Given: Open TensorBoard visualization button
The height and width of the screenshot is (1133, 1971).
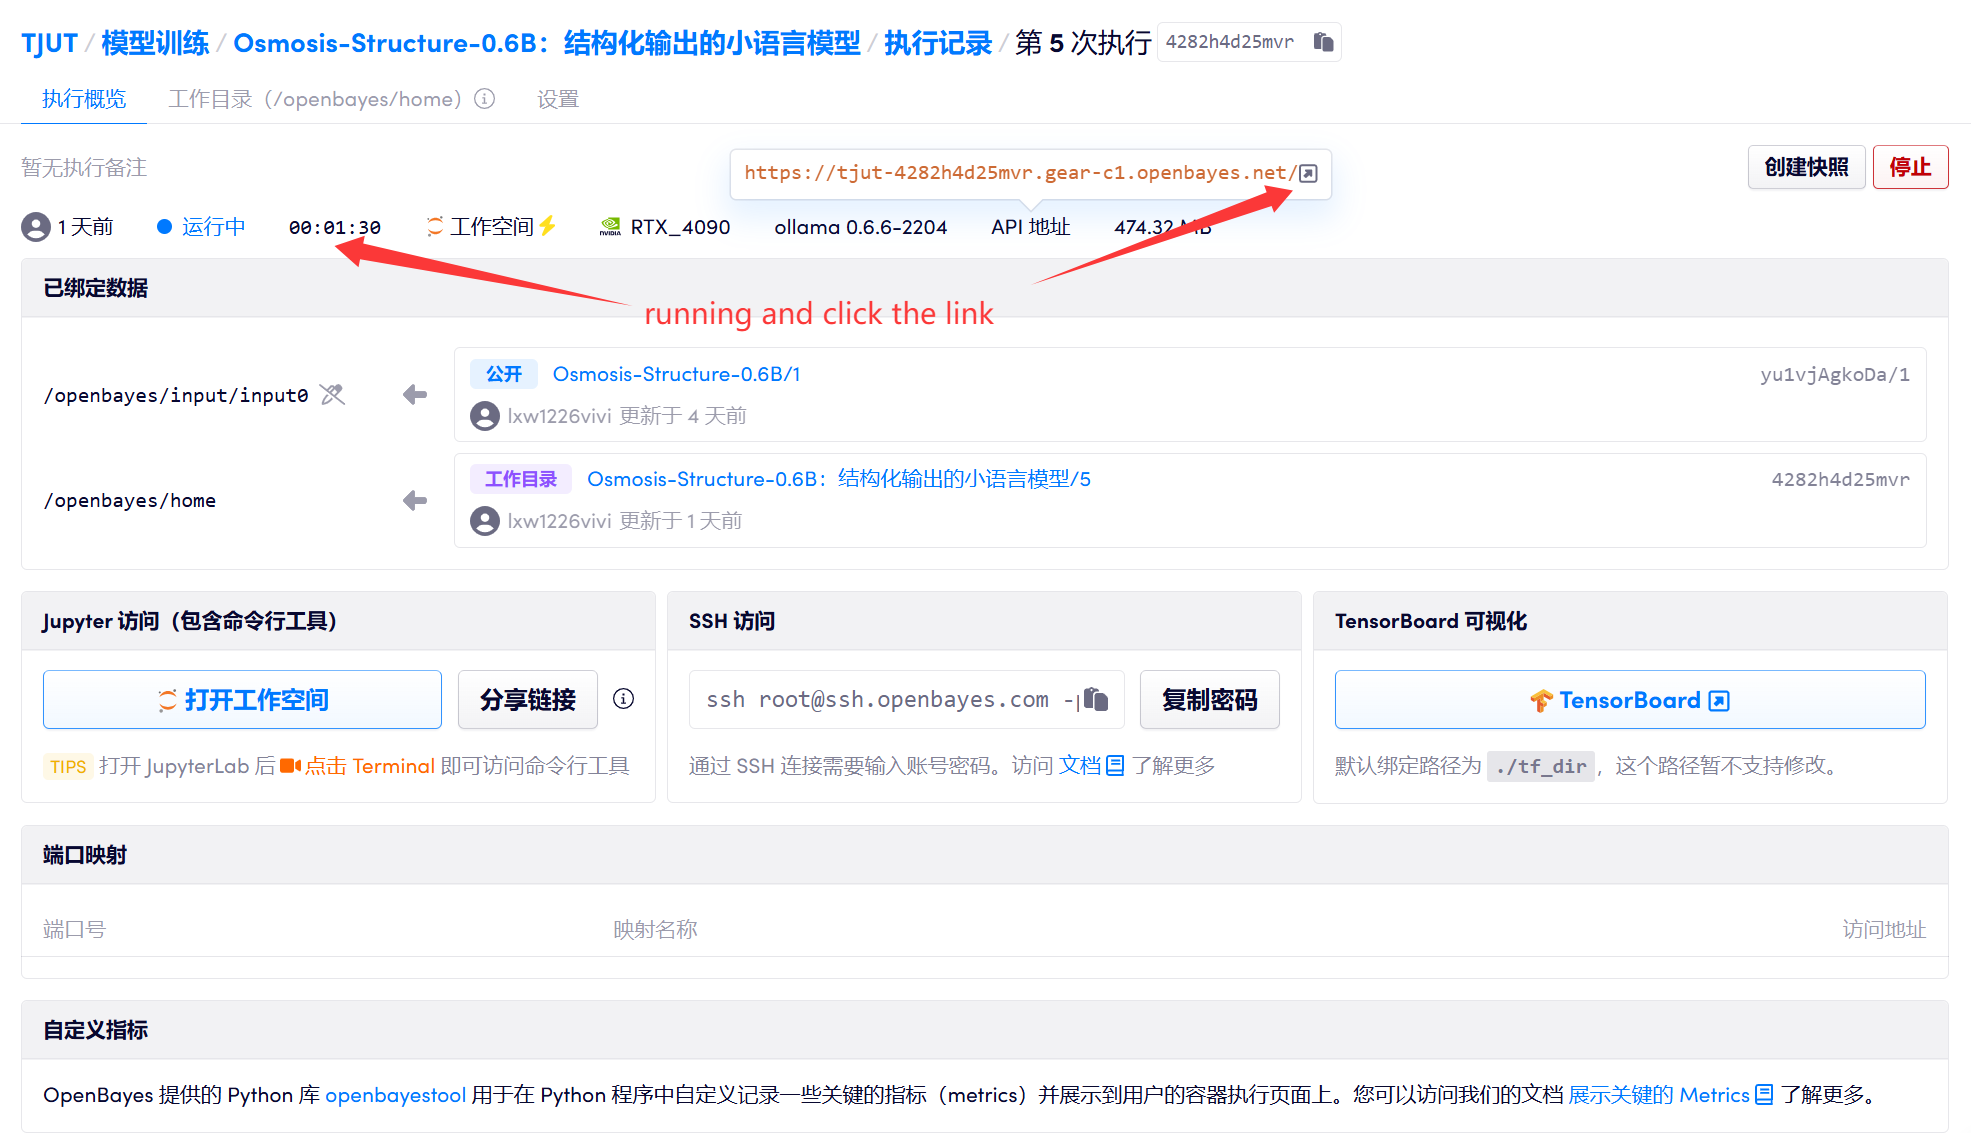Looking at the screenshot, I should [1629, 699].
